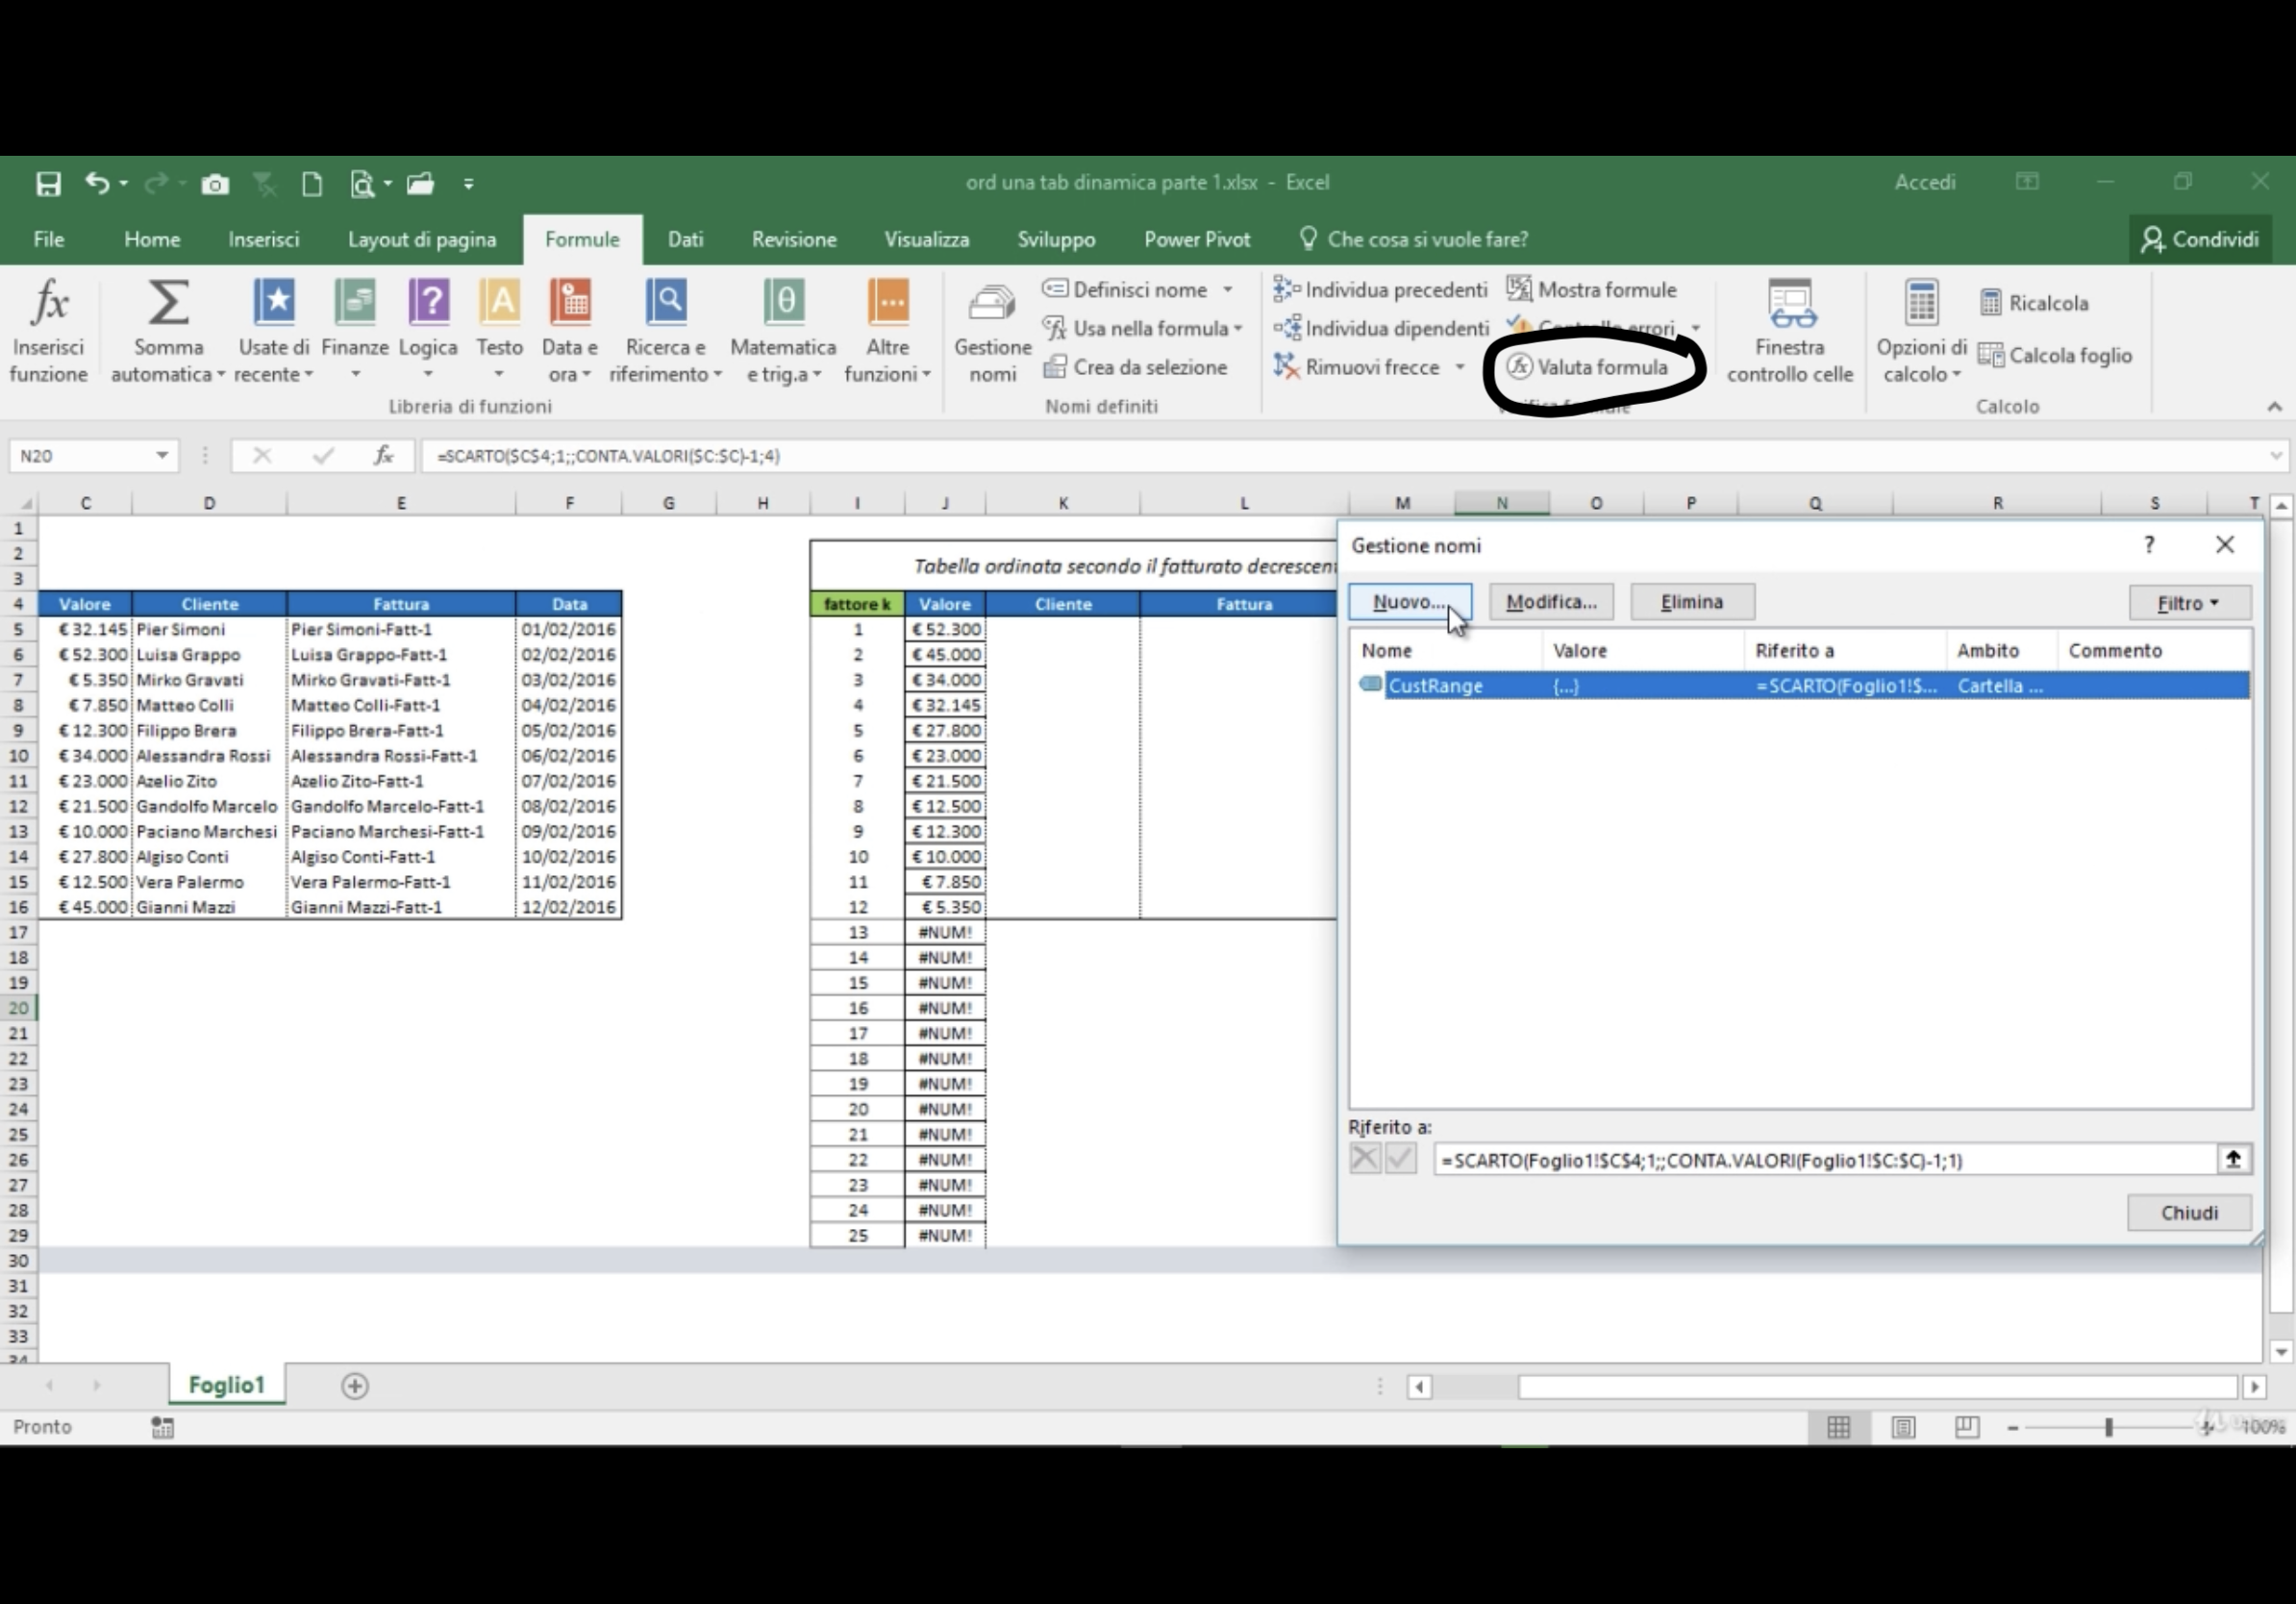Click Somma automatica sigma icon
2296x1604 pixels.
[x=168, y=302]
